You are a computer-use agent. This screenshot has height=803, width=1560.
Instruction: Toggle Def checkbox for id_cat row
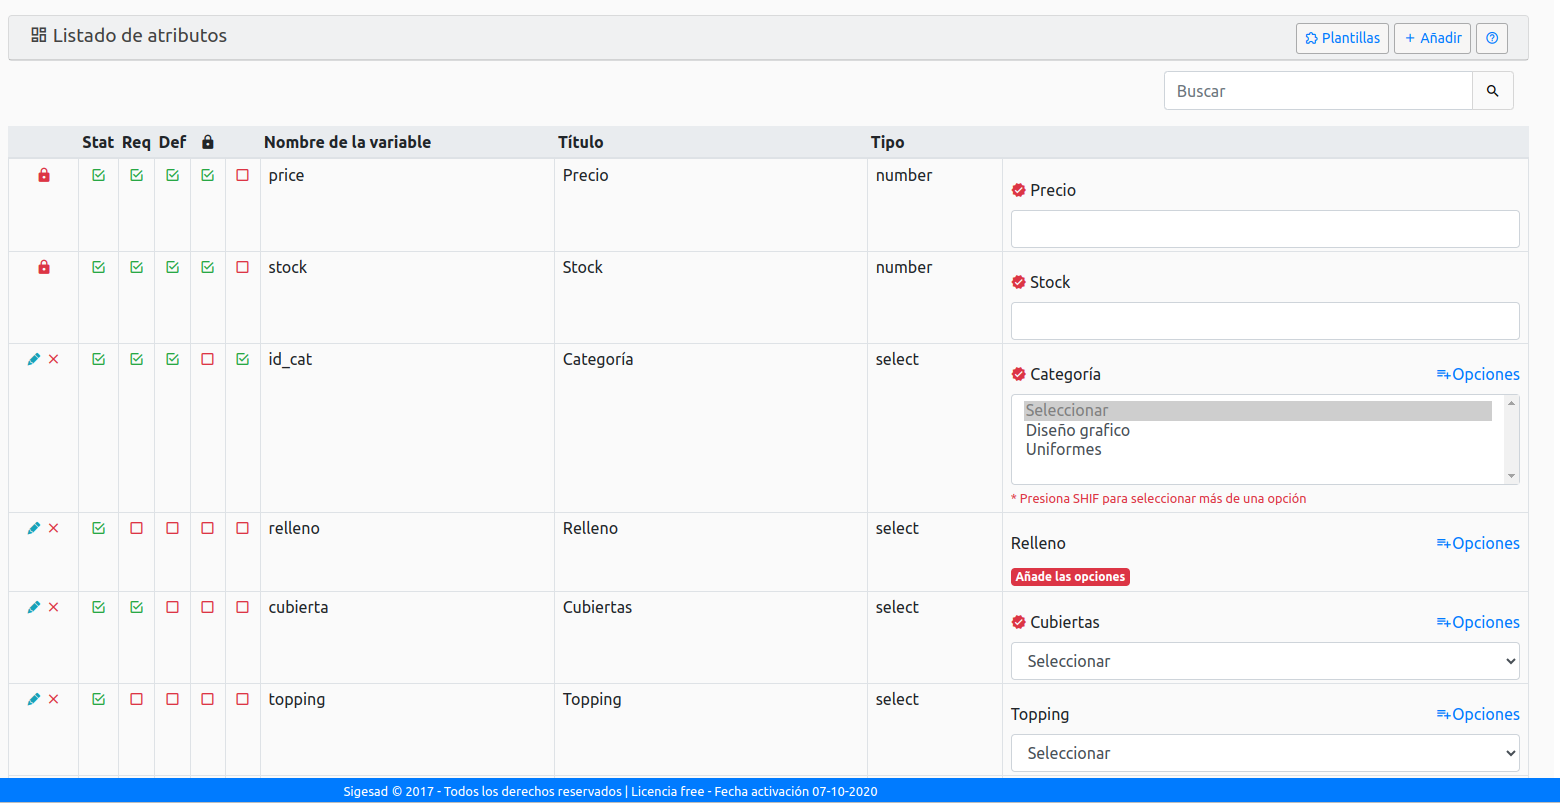172,359
